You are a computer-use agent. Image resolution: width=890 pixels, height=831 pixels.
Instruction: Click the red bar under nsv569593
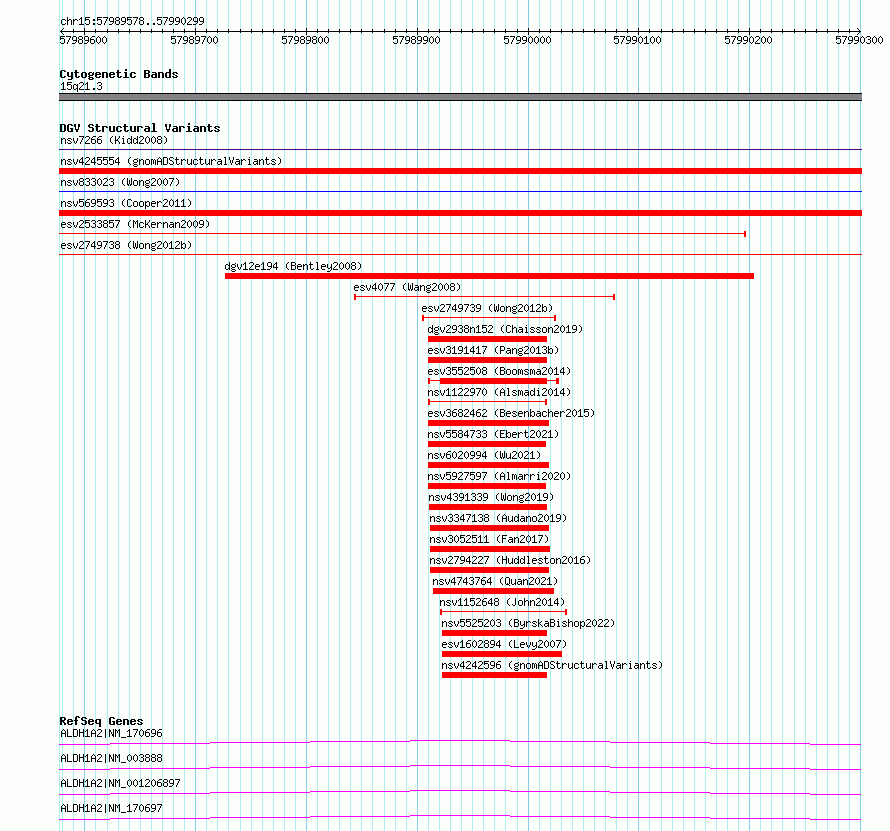[x=460, y=213]
